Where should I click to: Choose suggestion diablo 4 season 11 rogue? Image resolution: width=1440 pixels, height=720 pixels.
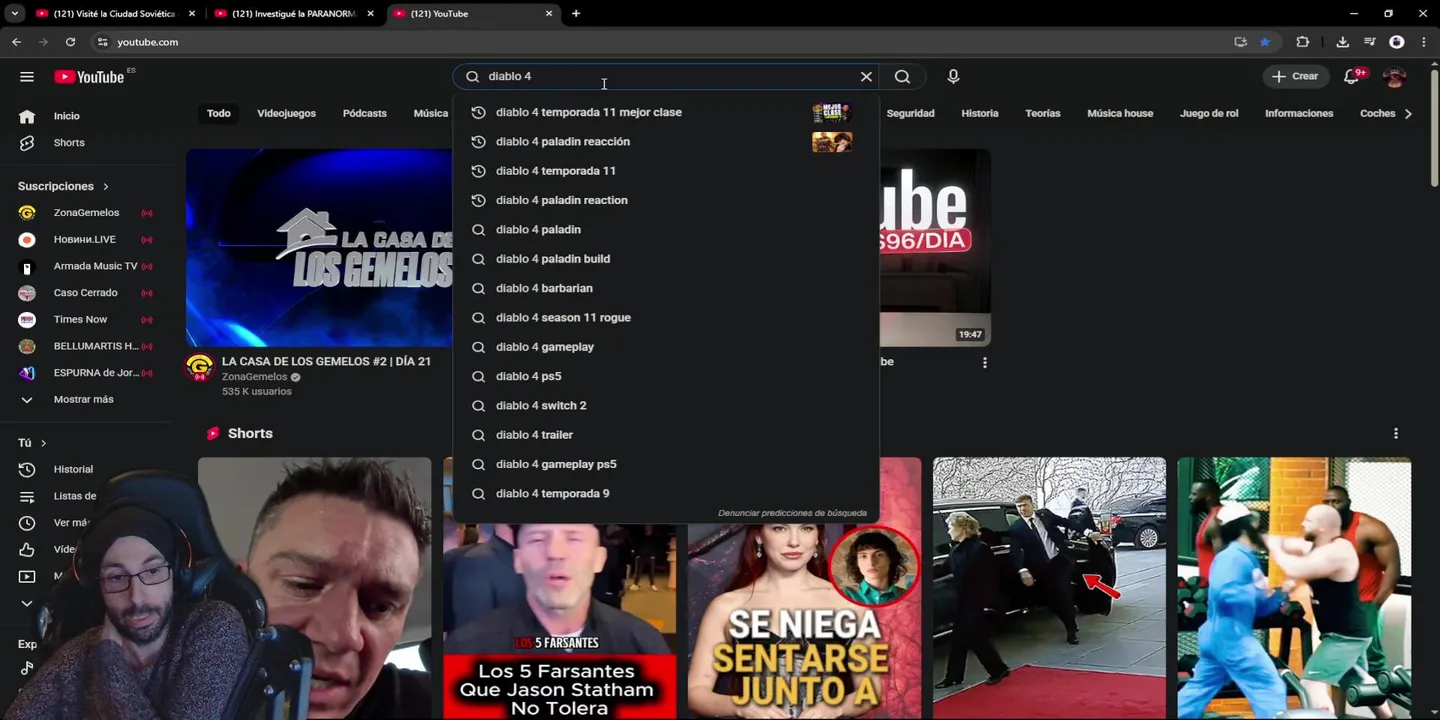coord(666,318)
